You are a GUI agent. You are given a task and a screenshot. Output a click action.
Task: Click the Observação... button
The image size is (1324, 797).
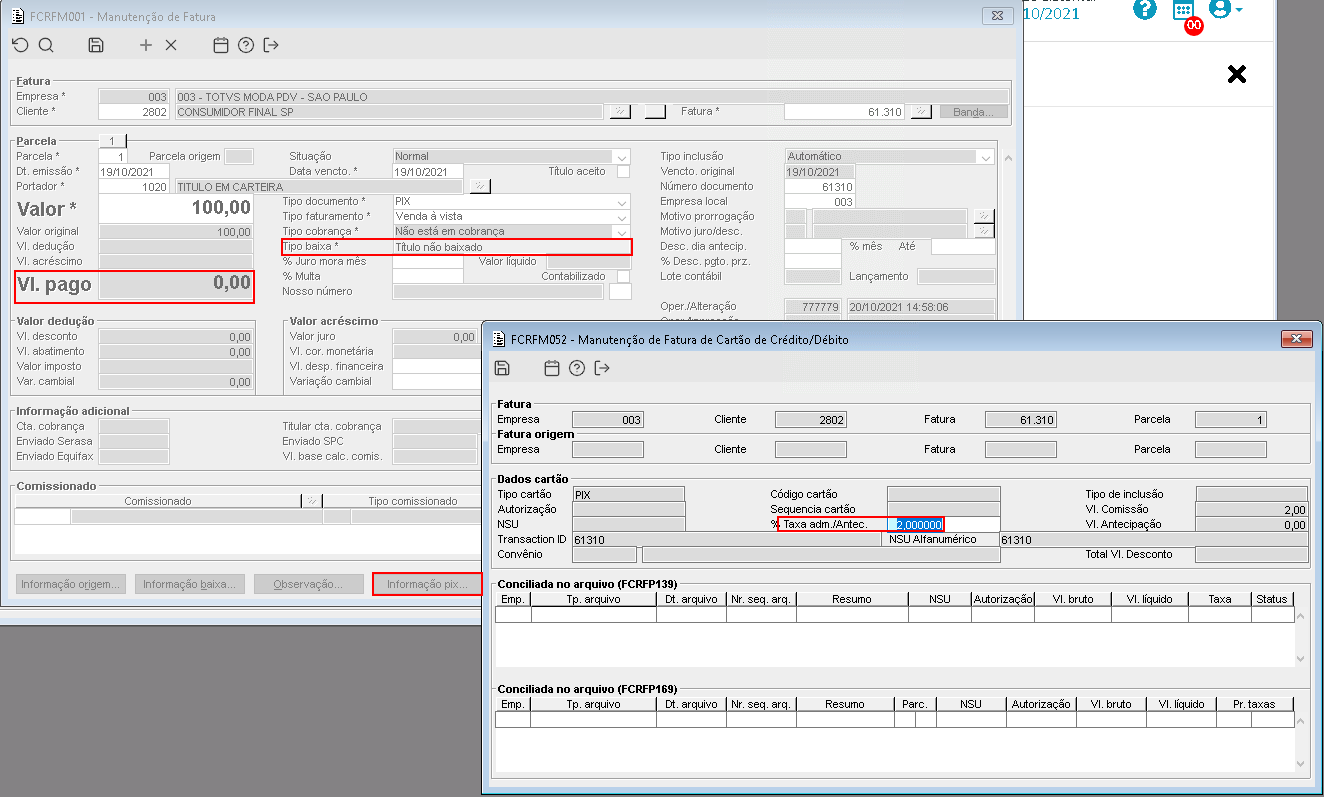pyautogui.click(x=308, y=584)
